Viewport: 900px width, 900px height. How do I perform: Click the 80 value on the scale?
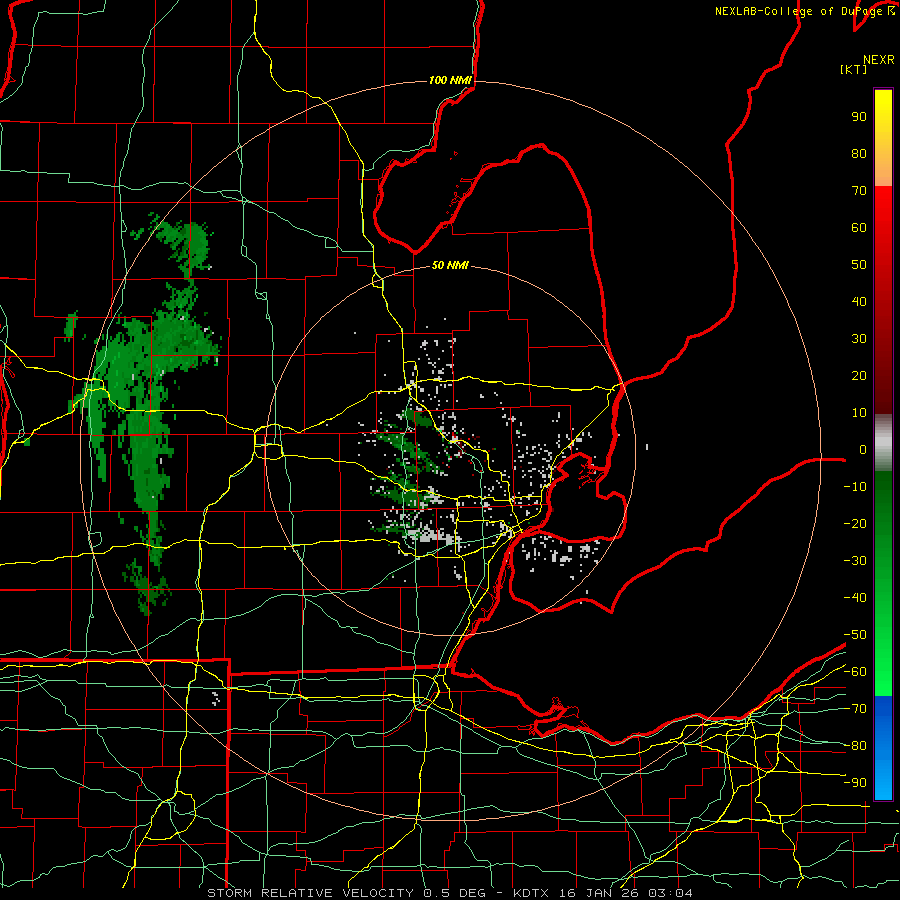[x=859, y=154]
